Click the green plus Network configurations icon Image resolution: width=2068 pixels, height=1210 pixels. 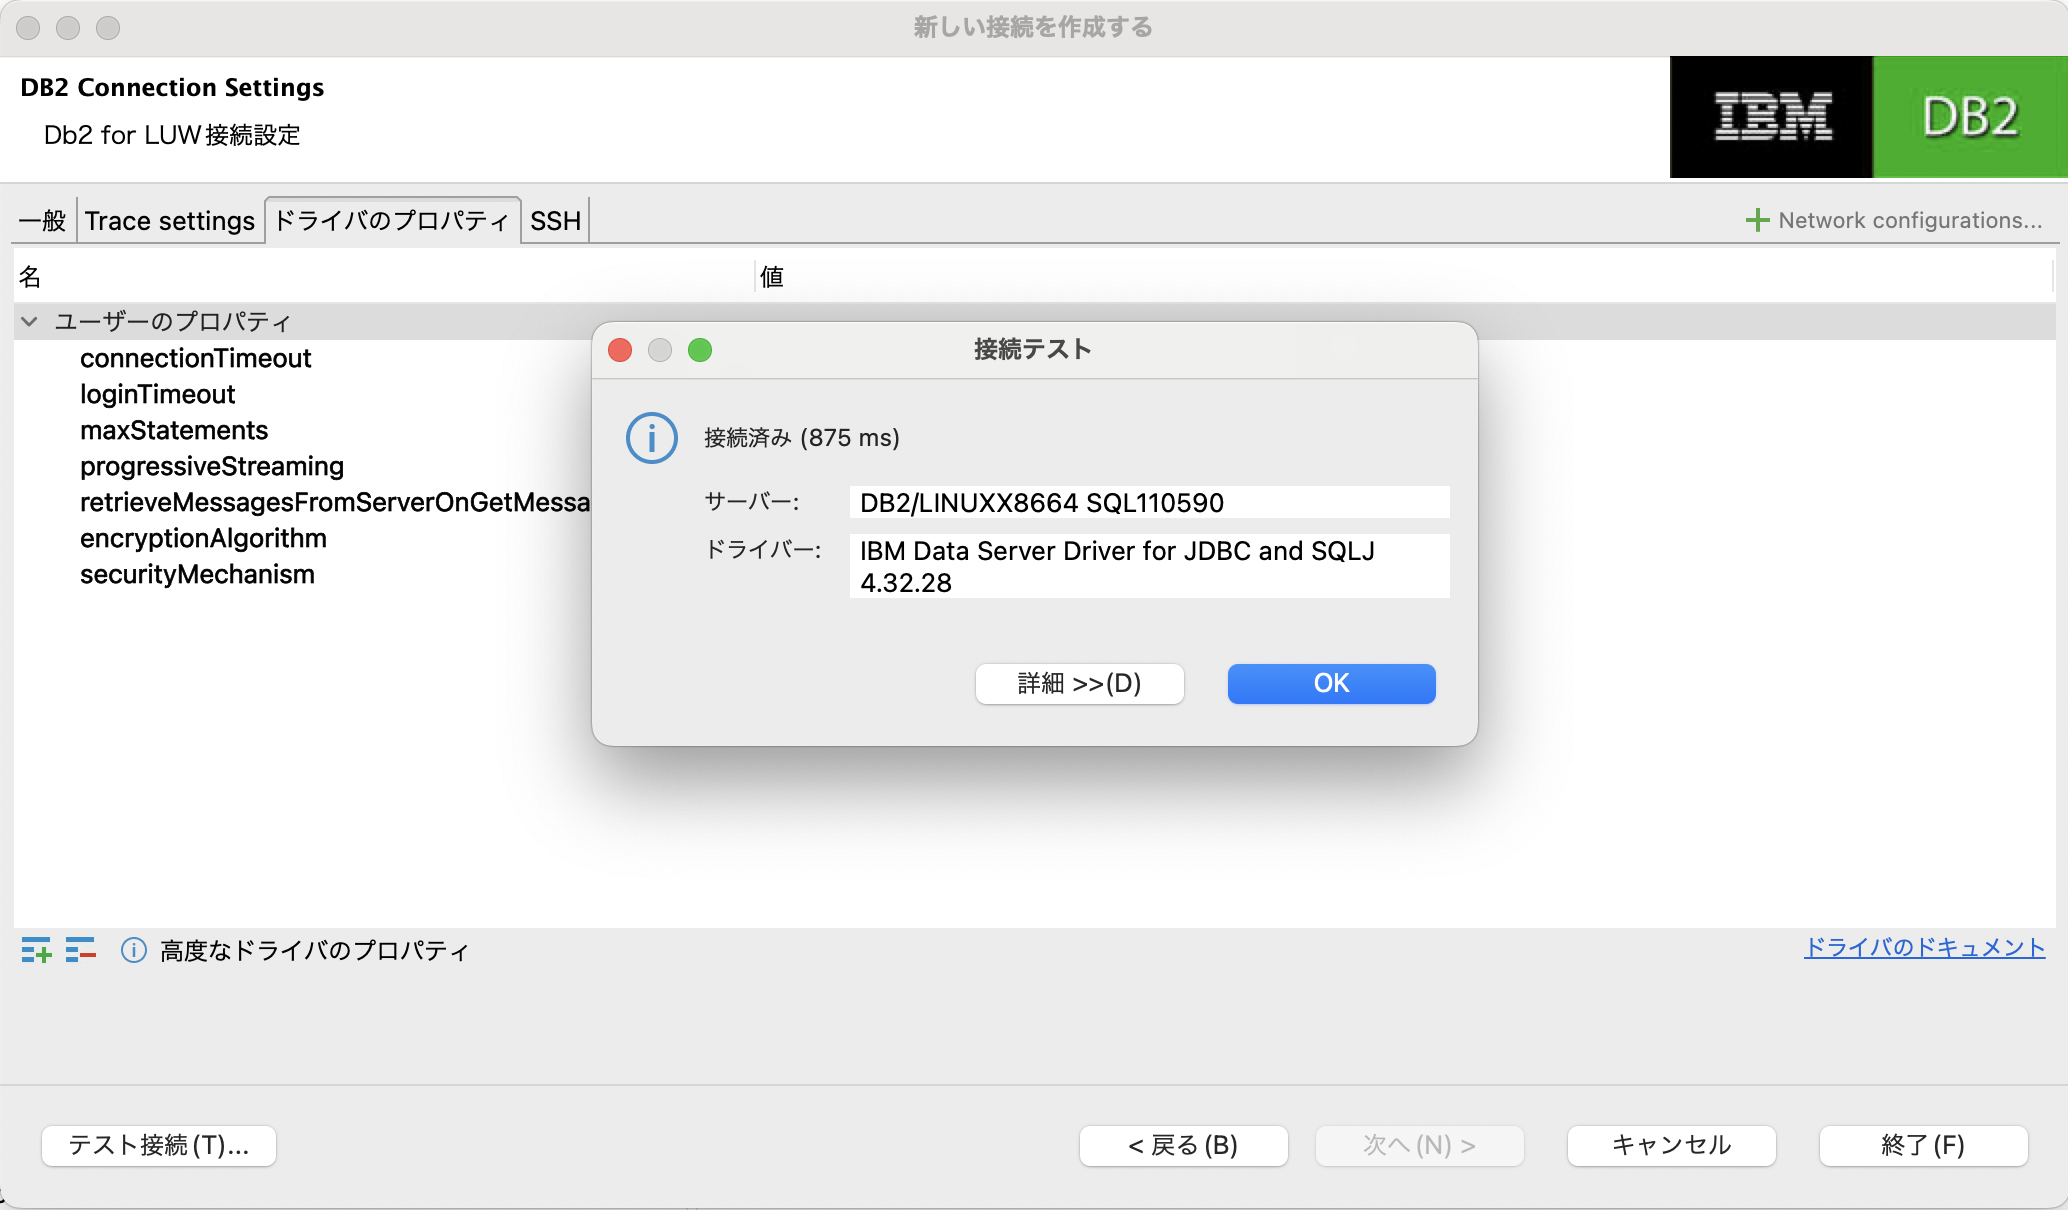(1757, 221)
